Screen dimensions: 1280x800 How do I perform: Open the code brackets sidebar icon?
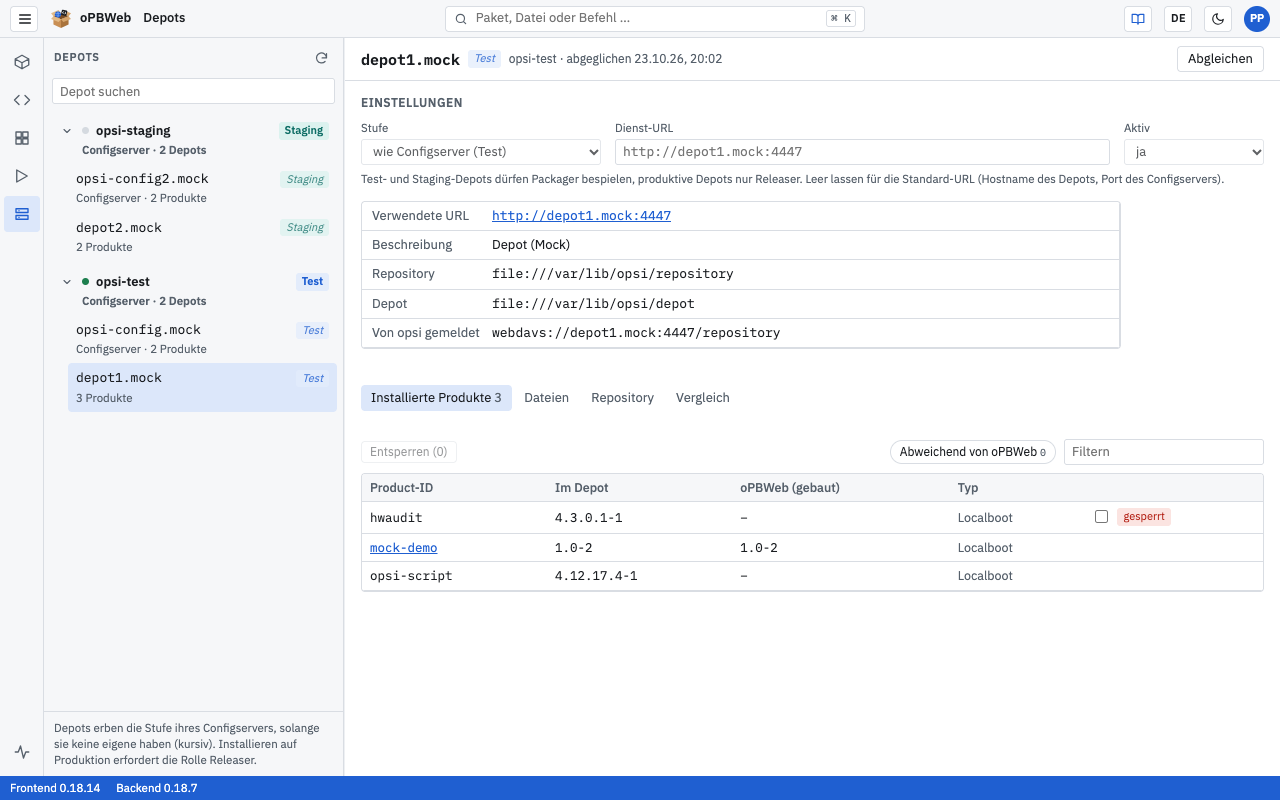22,100
